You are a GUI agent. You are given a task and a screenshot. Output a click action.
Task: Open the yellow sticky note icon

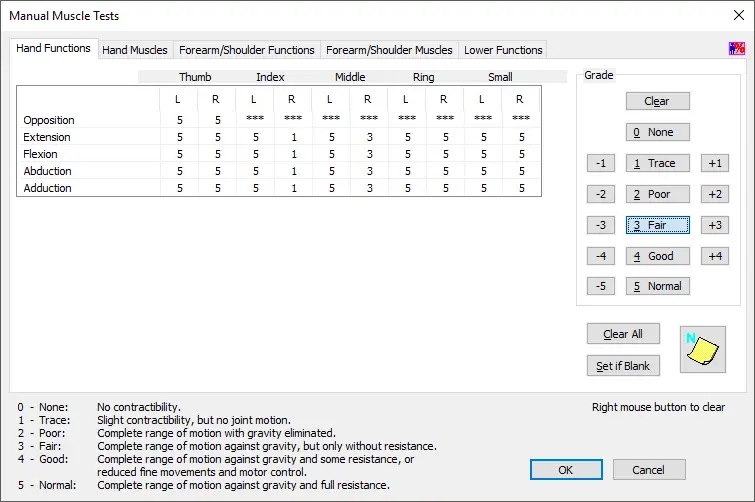[703, 349]
